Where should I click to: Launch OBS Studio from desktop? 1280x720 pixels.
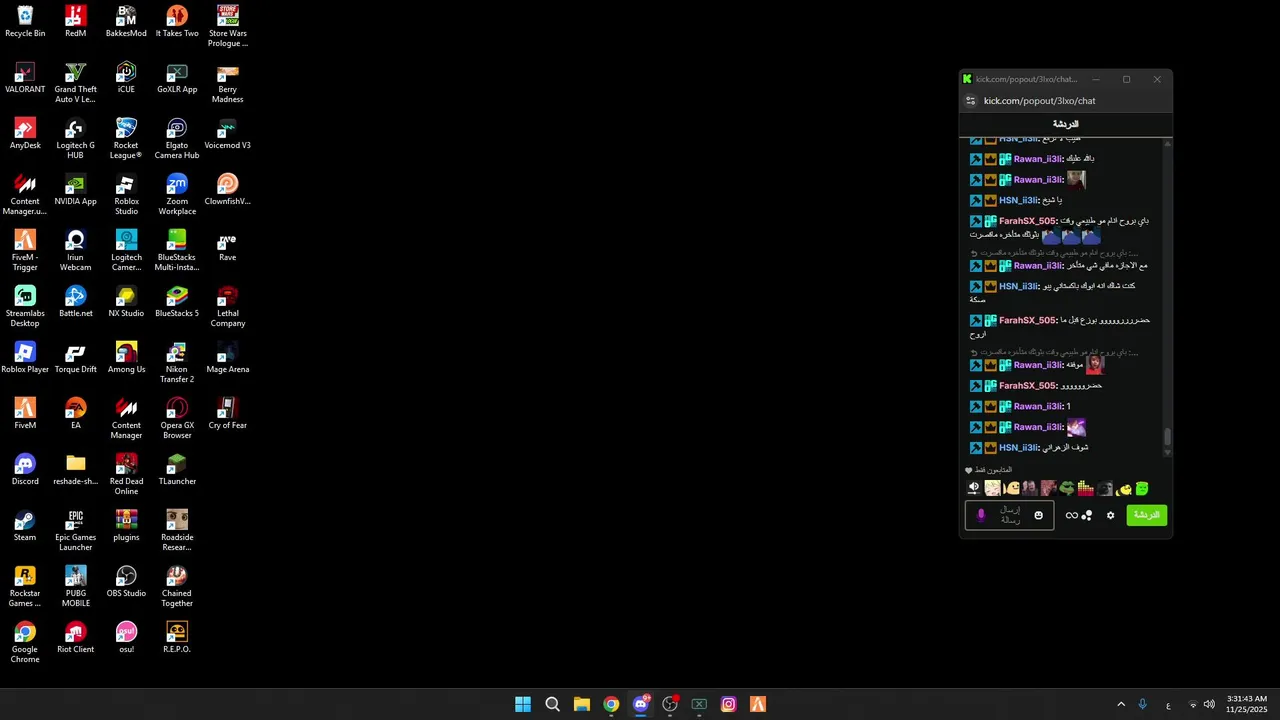(126, 582)
